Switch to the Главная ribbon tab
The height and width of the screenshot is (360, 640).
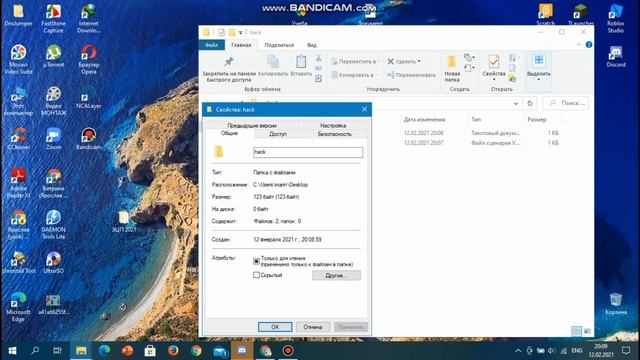click(241, 45)
